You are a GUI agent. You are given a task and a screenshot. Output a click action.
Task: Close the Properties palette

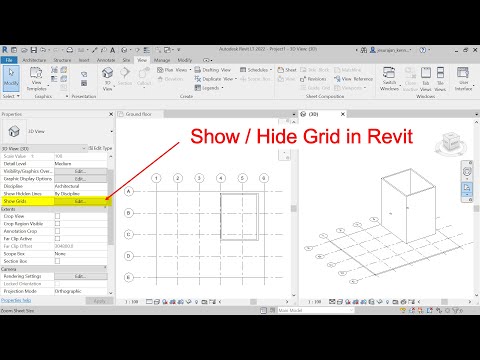(111, 114)
